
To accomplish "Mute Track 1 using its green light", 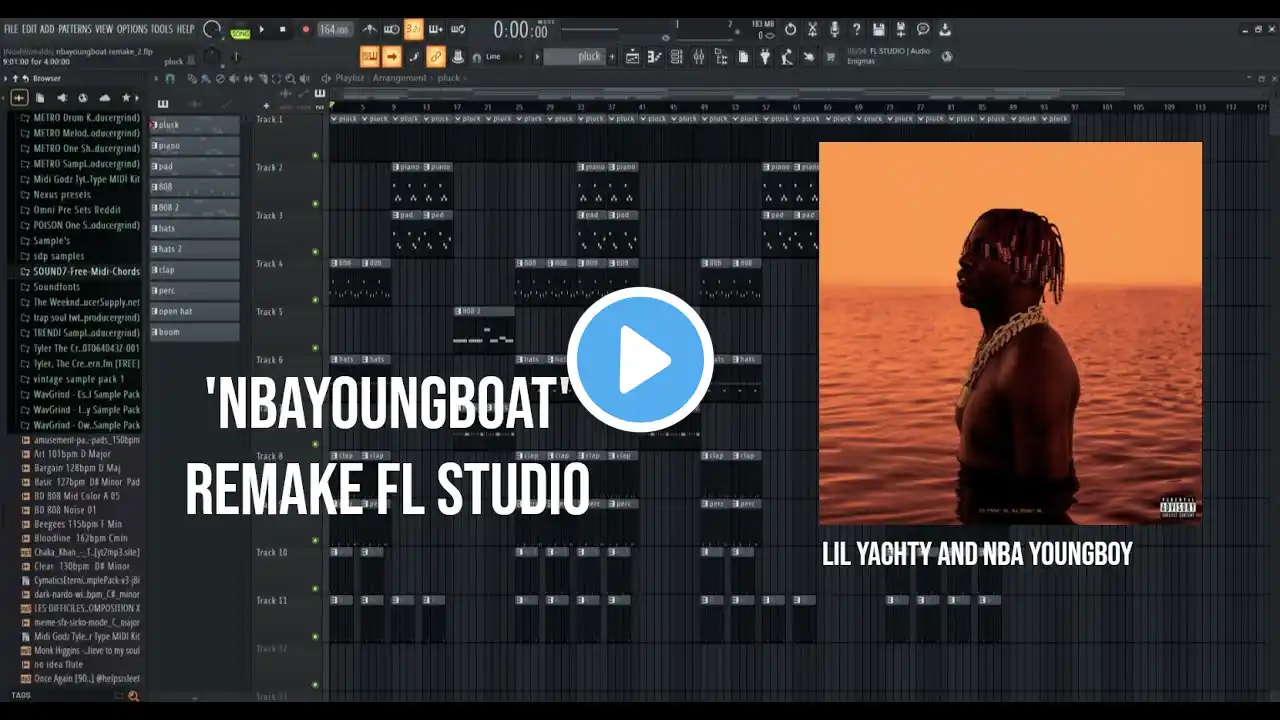I will pyautogui.click(x=316, y=156).
